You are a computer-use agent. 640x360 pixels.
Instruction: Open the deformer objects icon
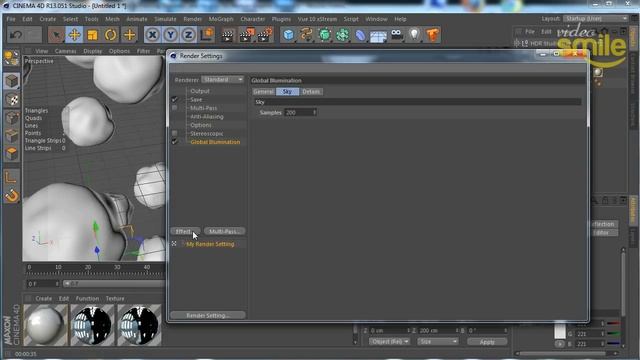coord(360,35)
